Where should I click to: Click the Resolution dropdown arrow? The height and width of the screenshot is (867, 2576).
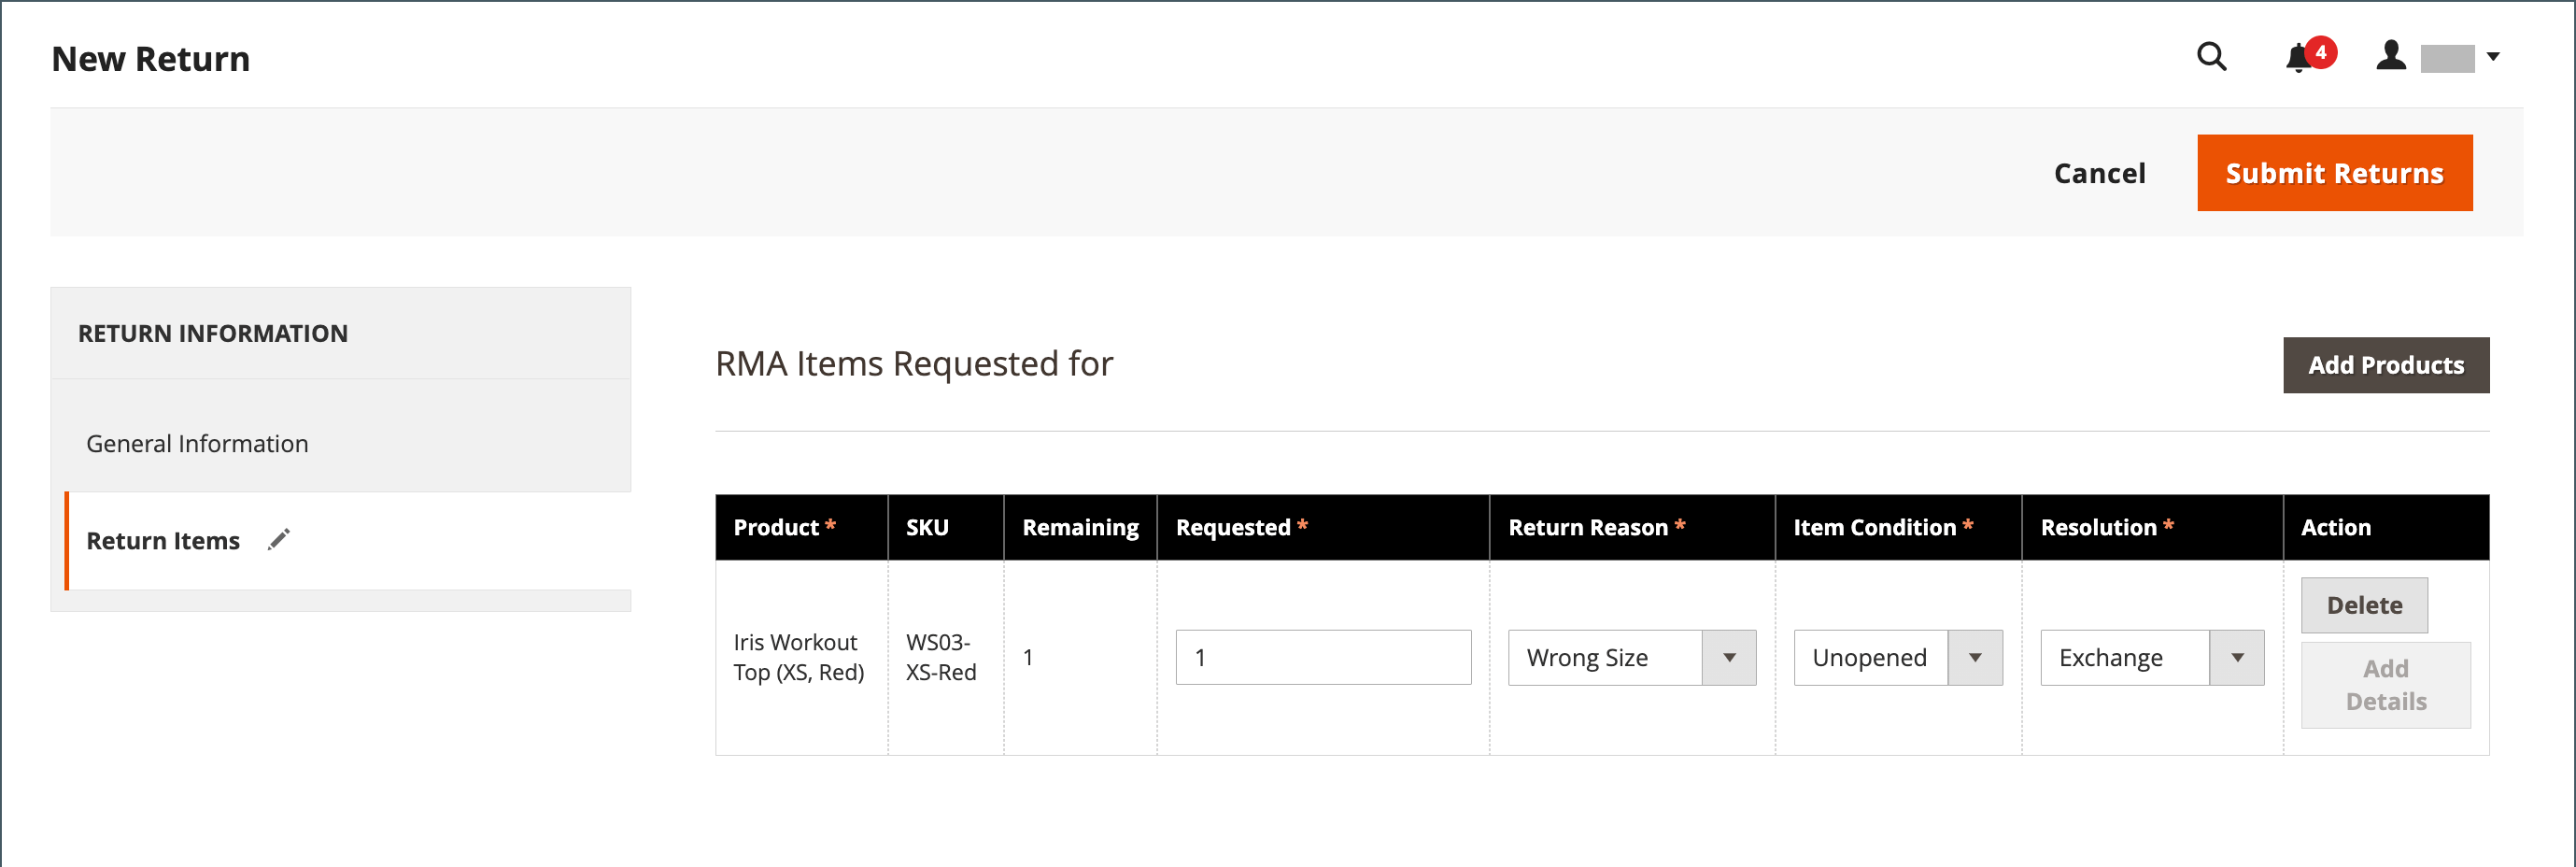click(2237, 657)
